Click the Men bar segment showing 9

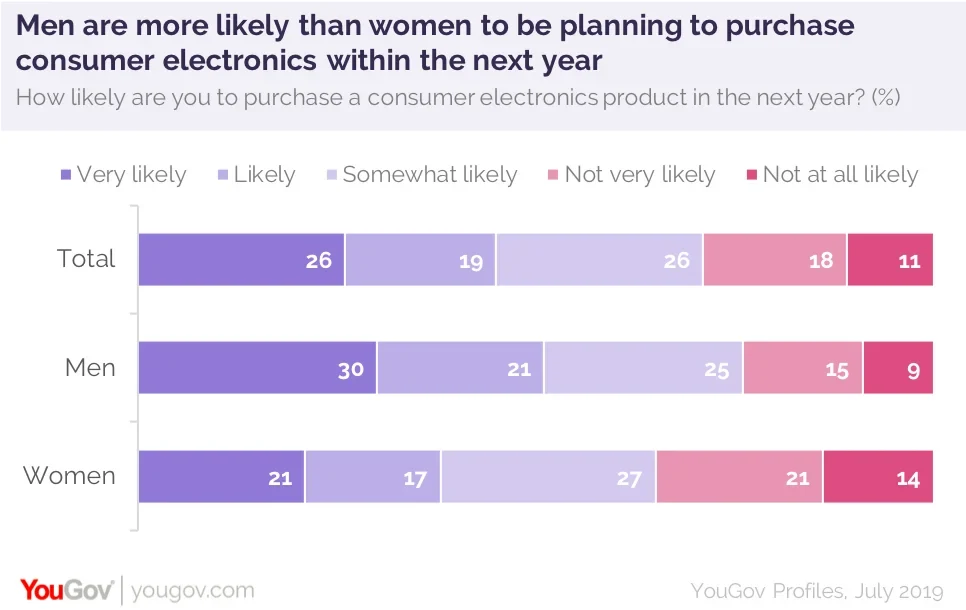(x=898, y=368)
